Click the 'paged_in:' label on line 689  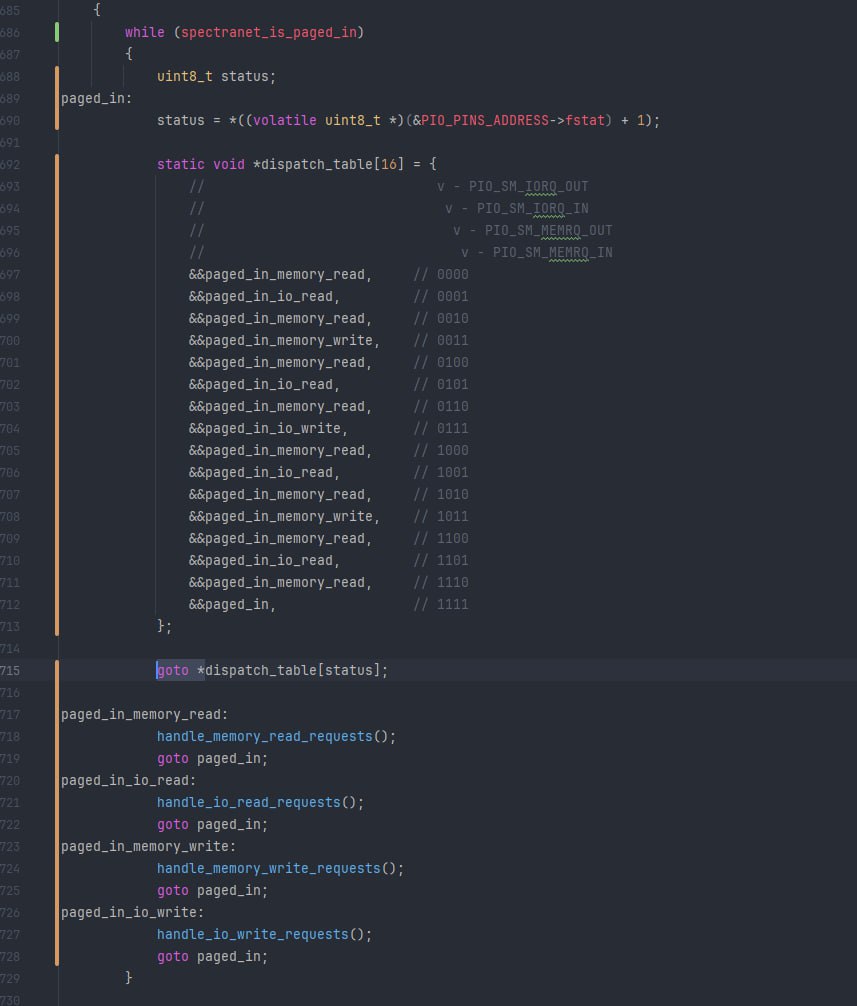coord(96,98)
